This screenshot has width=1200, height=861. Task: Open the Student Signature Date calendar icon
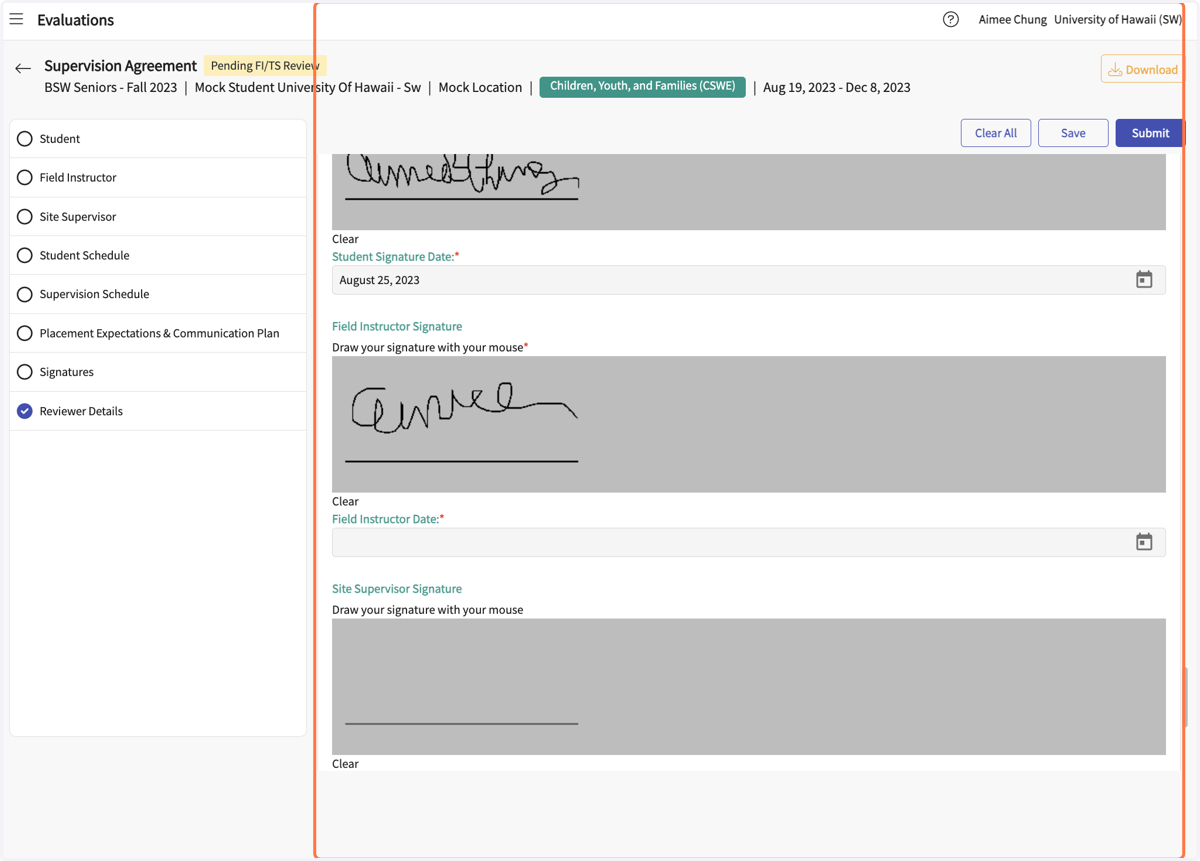(1144, 280)
